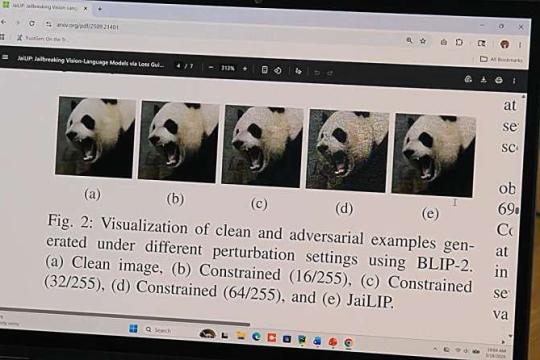Zoom out with the minus button
The image size is (540, 360).
(x=211, y=68)
